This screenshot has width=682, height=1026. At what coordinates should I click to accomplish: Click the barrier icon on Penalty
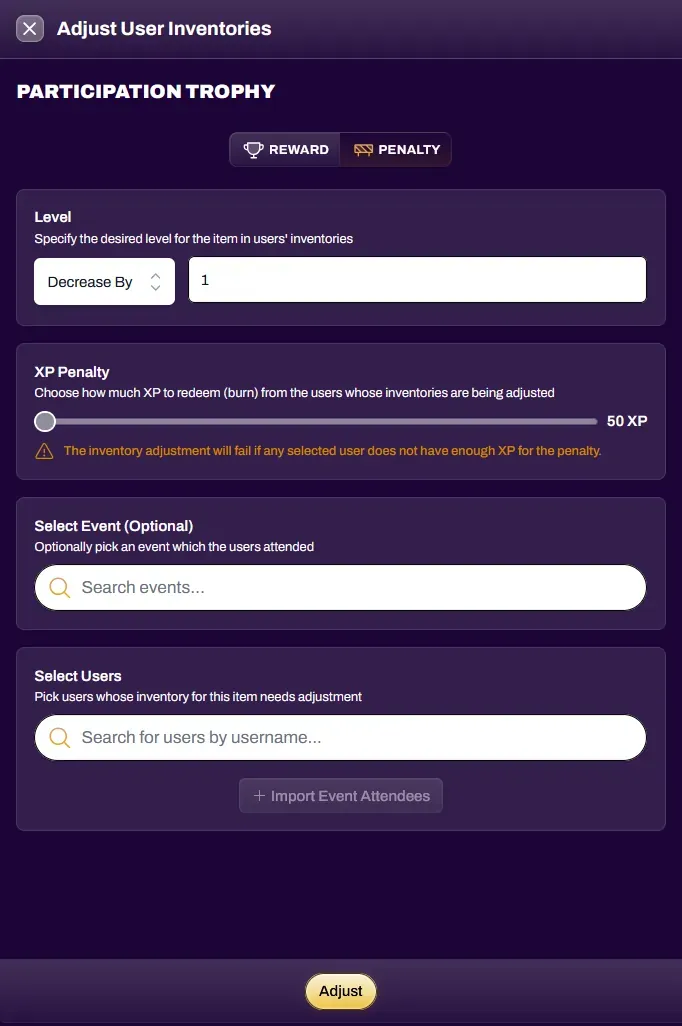click(x=363, y=150)
